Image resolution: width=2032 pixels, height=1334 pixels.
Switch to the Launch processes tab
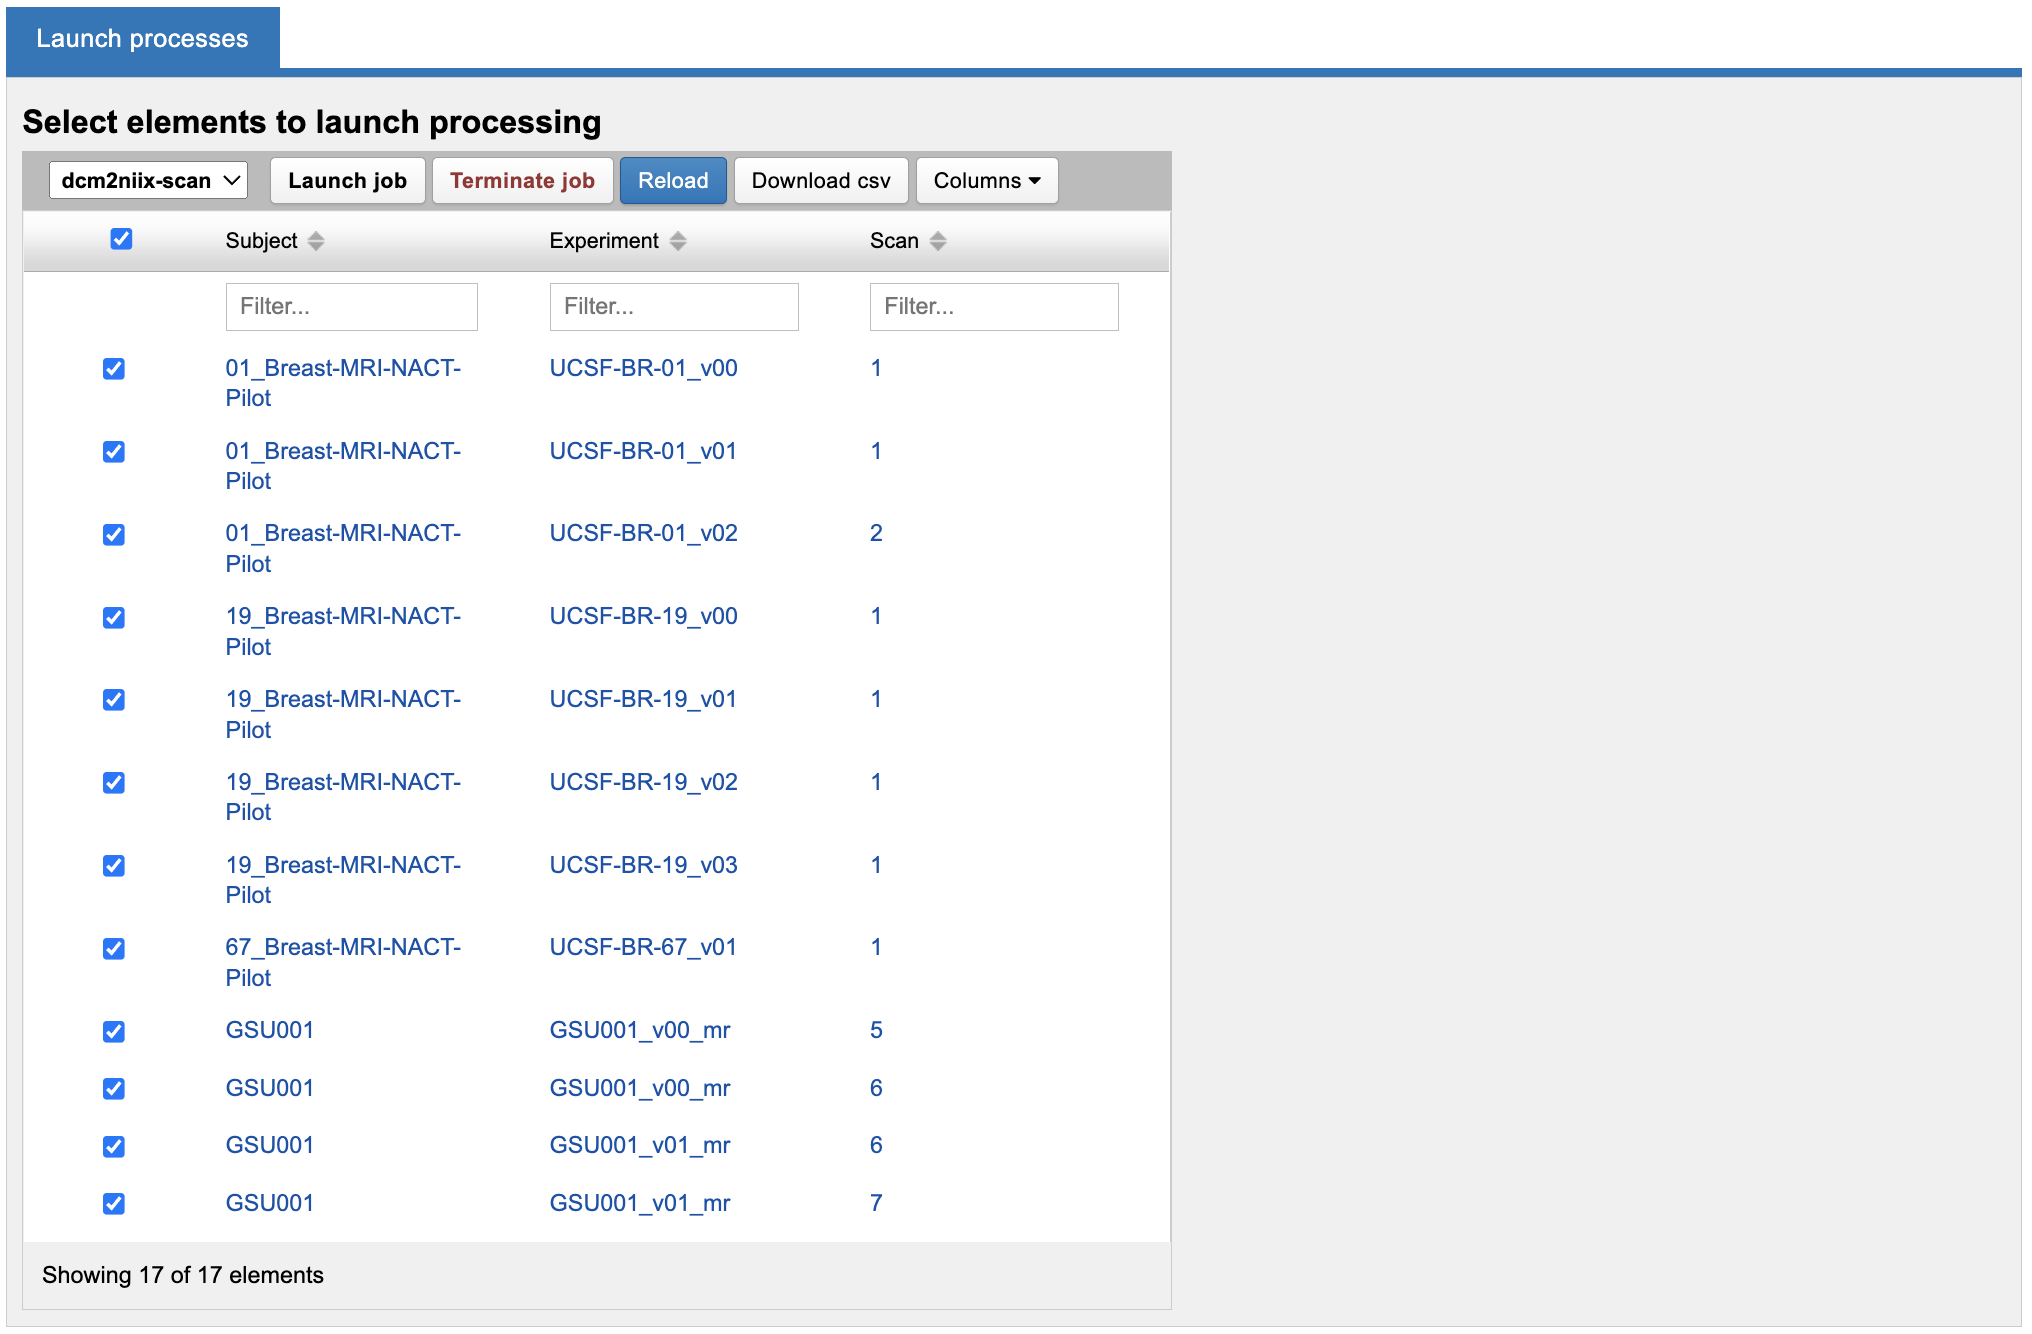point(142,39)
